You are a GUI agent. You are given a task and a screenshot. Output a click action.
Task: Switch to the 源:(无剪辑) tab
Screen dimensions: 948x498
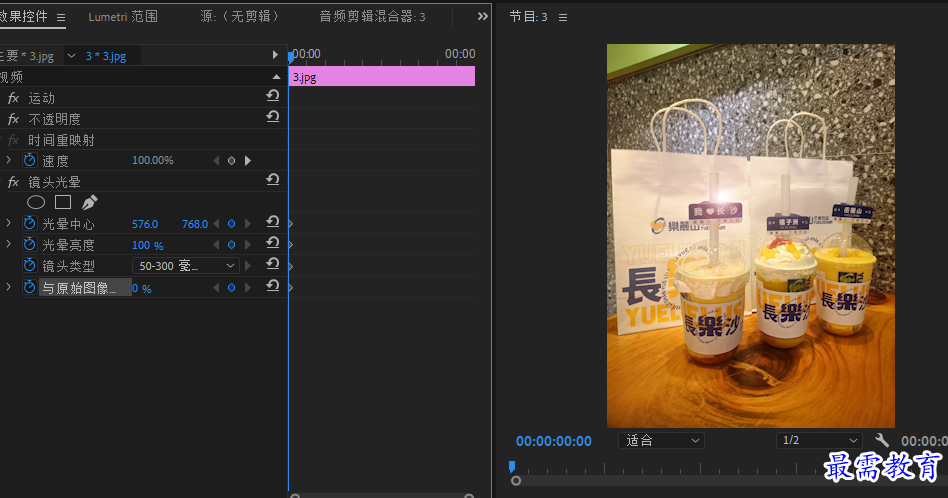coord(239,16)
